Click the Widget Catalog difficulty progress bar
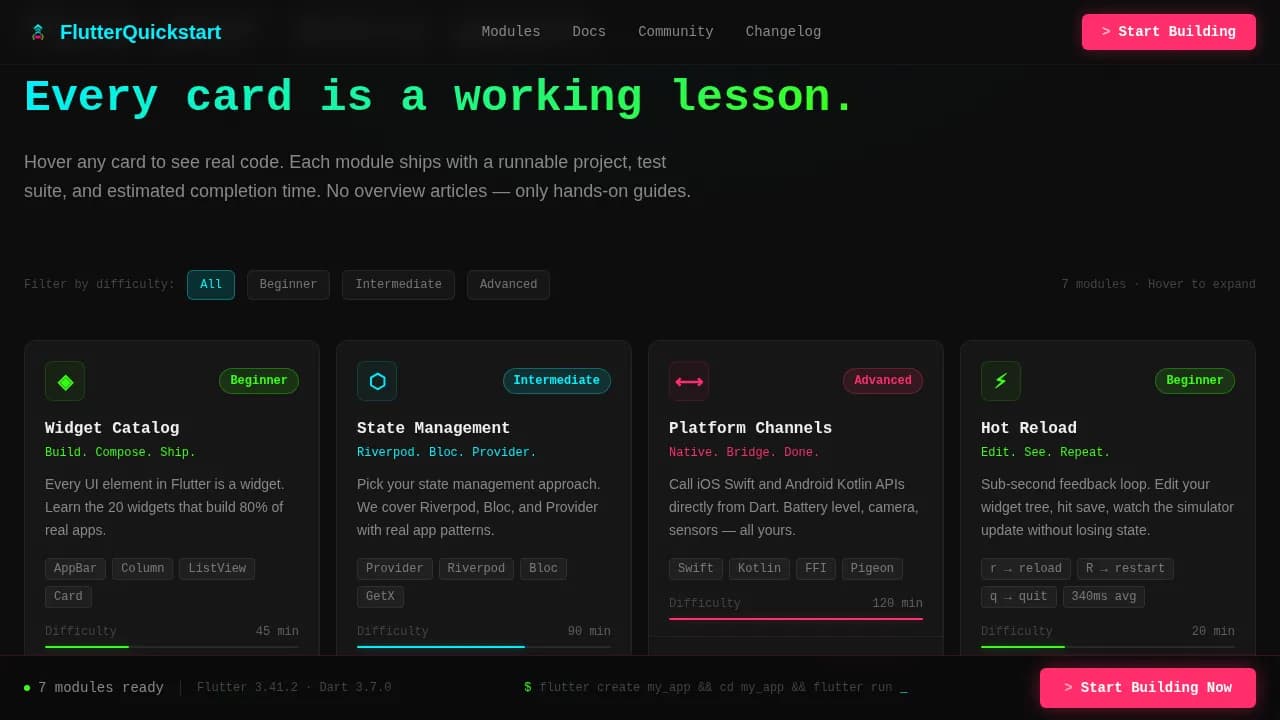The width and height of the screenshot is (1280, 720). tap(172, 647)
